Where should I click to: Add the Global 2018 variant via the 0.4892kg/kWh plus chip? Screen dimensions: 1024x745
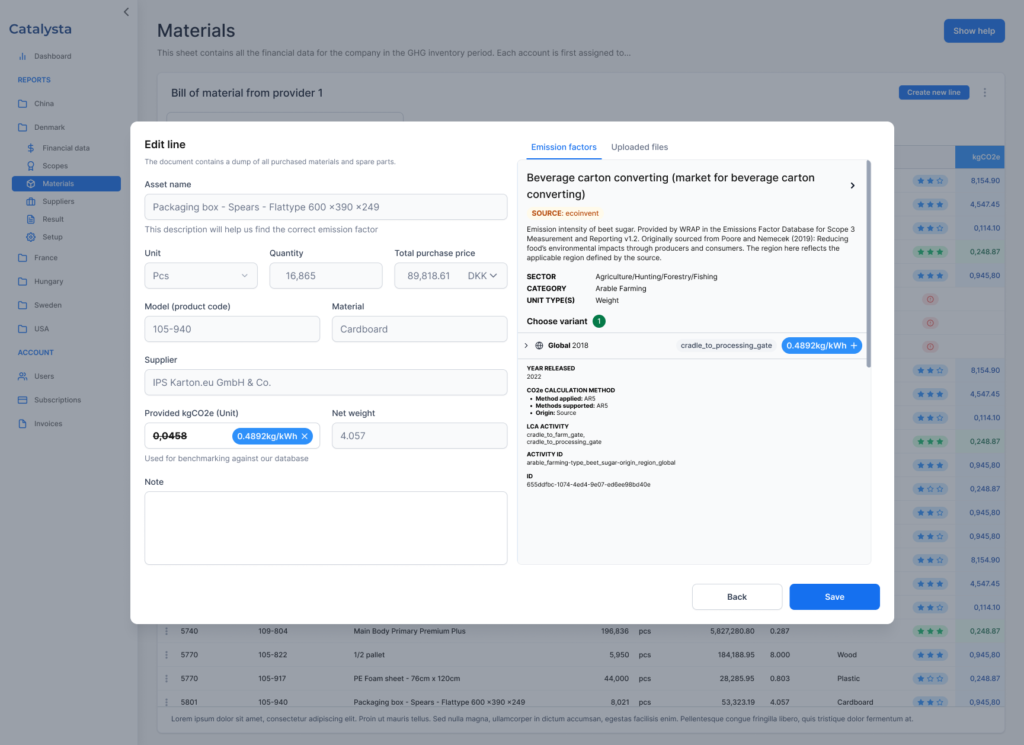pyautogui.click(x=854, y=345)
